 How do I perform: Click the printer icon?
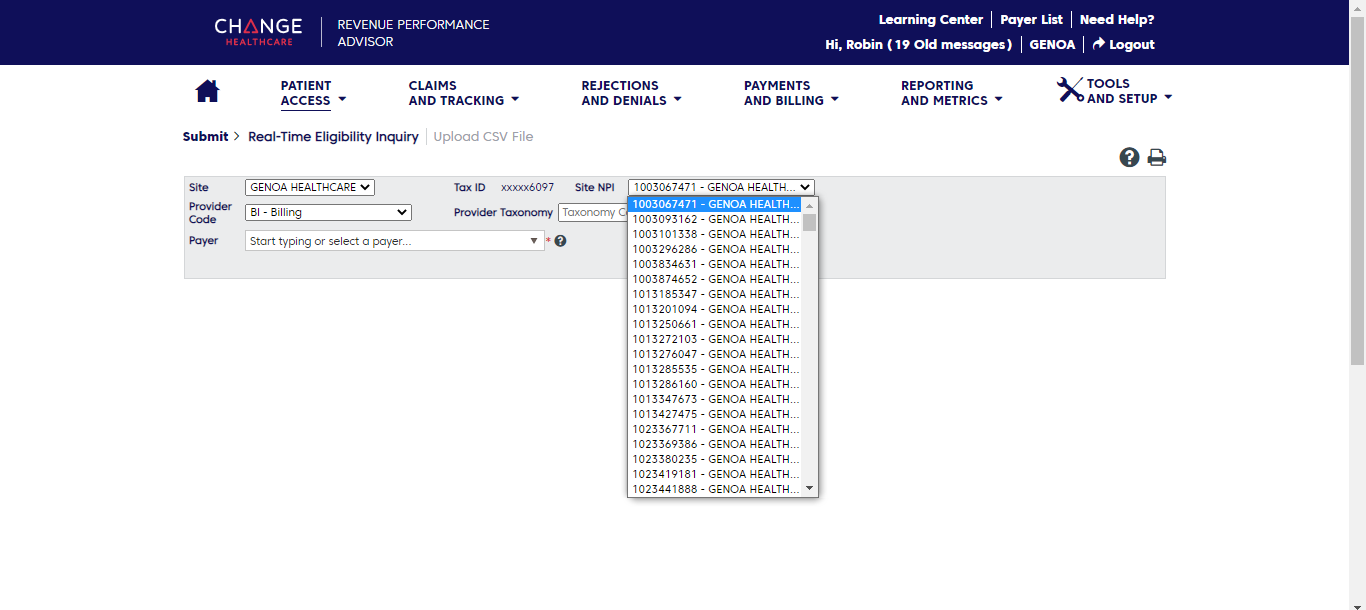[1157, 157]
